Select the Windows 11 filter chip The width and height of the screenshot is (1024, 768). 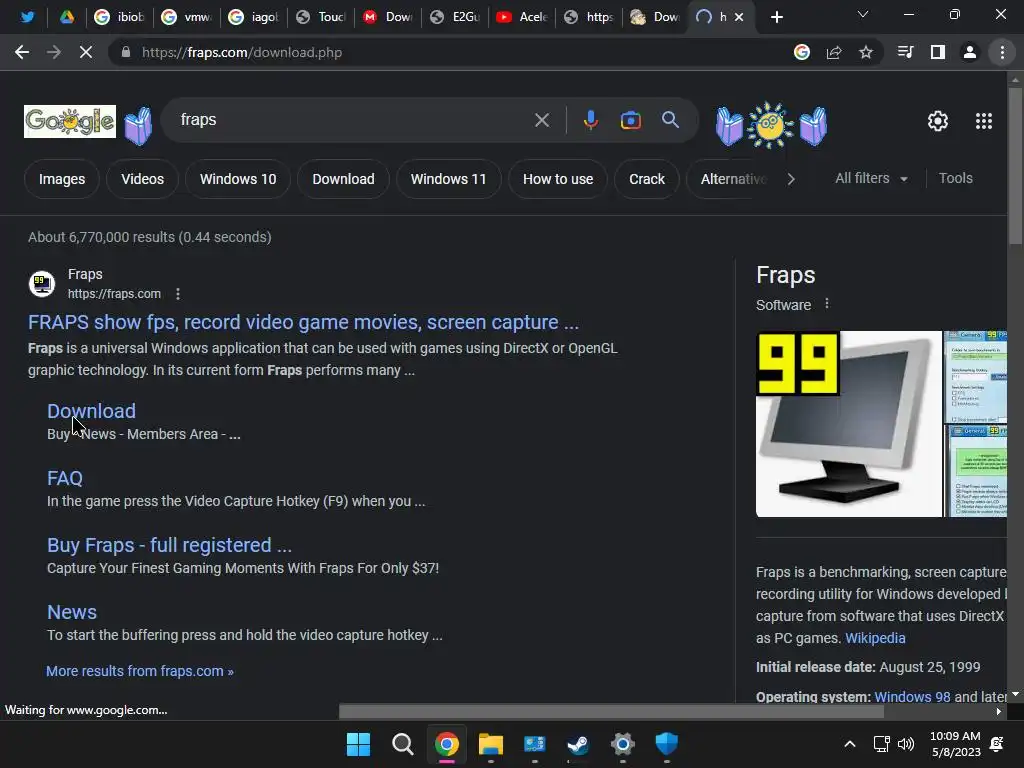click(449, 179)
